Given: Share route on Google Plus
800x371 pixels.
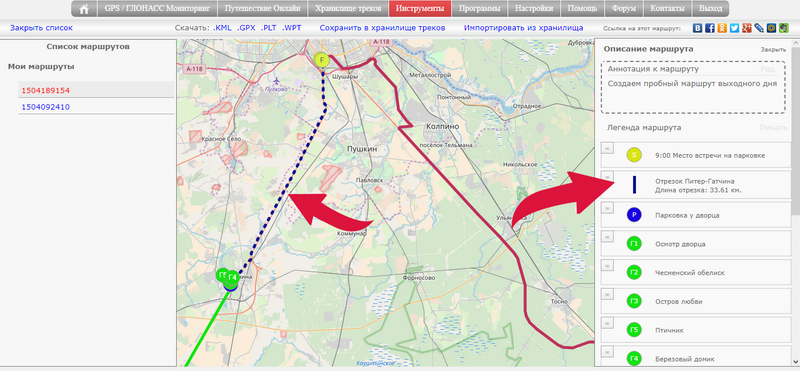Looking at the screenshot, I should pos(746,28).
